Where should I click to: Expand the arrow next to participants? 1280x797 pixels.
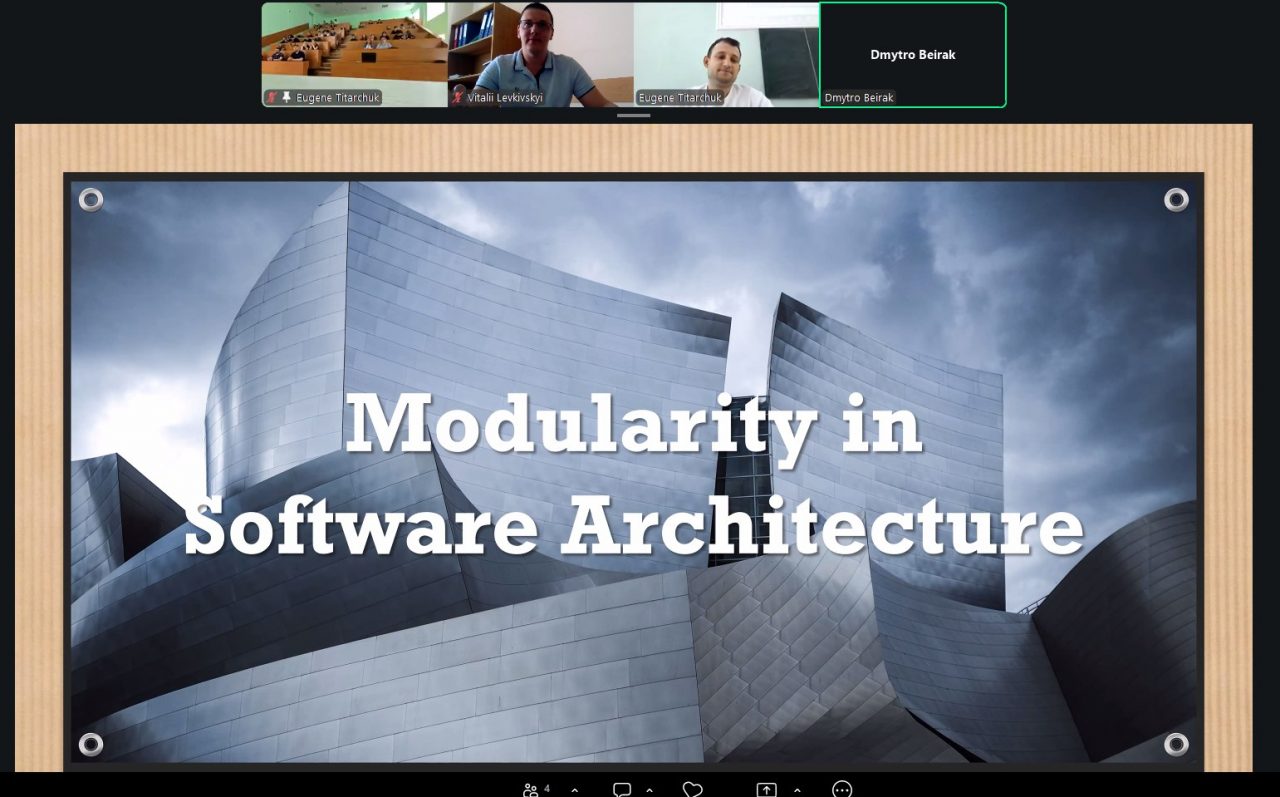click(574, 790)
